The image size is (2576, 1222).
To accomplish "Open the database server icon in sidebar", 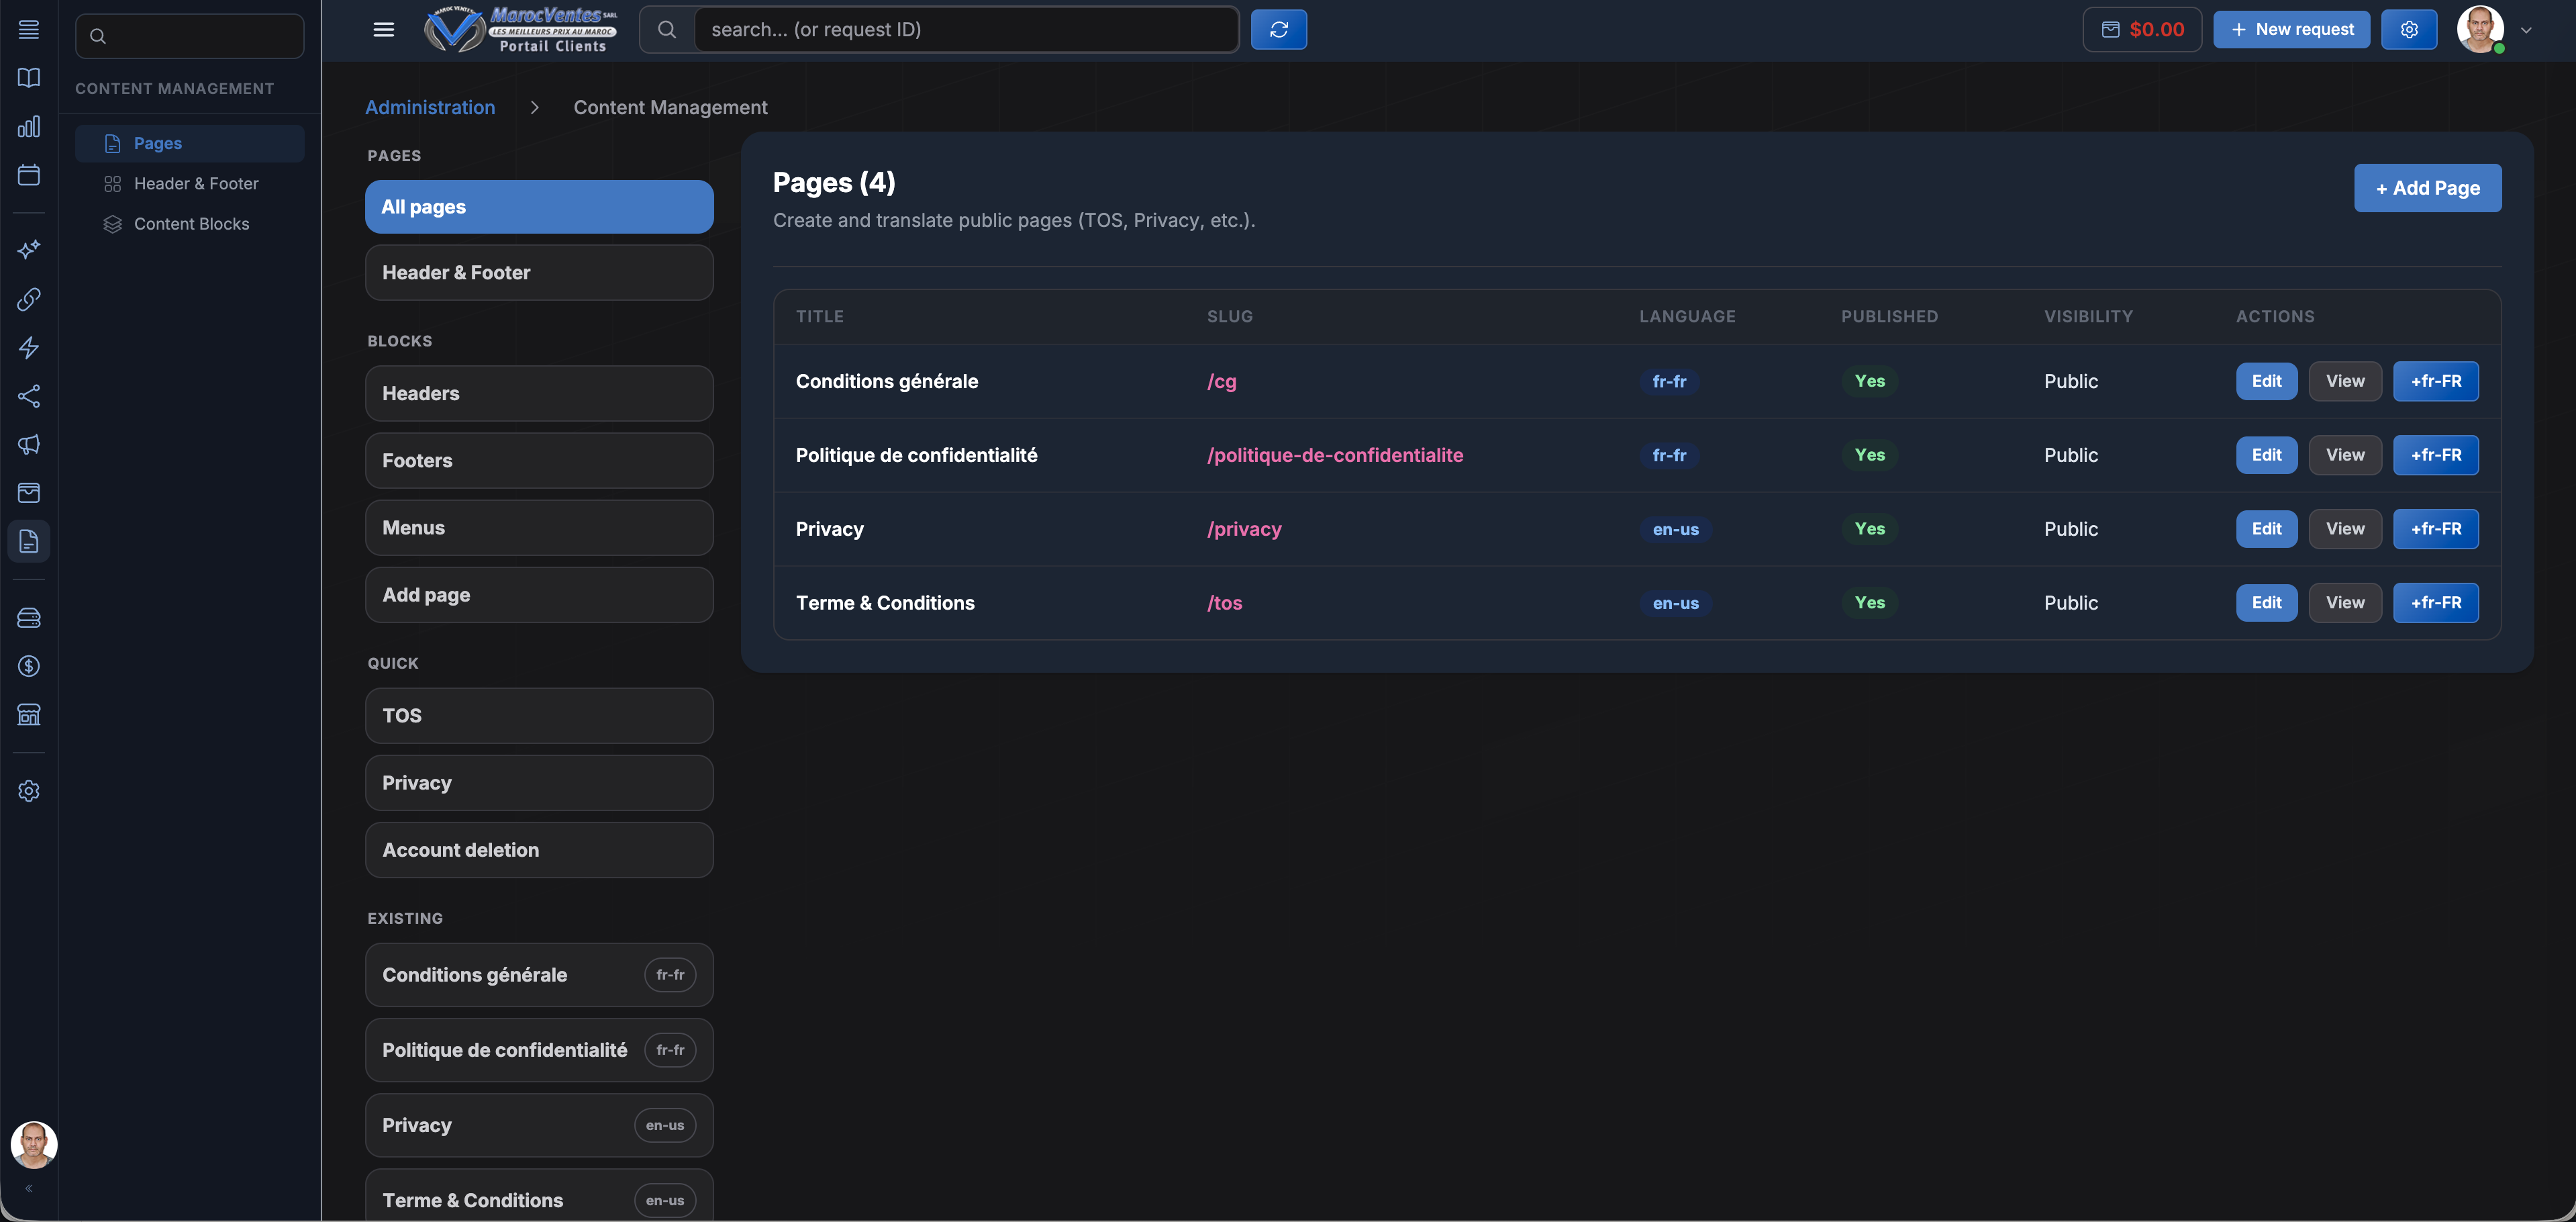I will click(x=29, y=617).
